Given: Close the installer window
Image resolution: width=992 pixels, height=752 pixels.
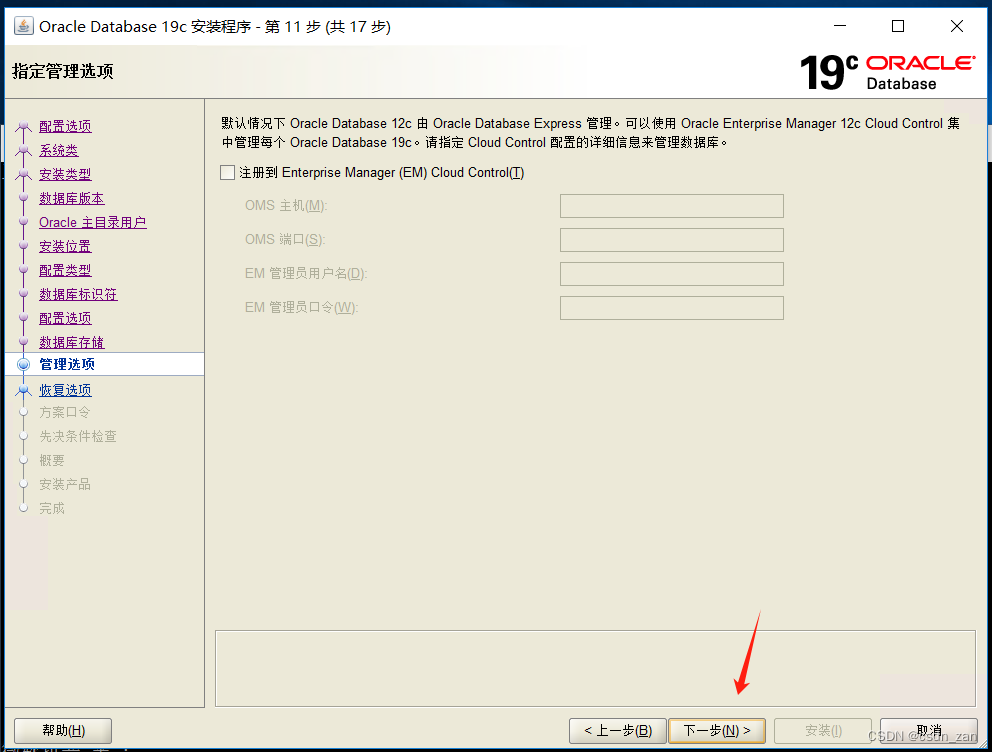Looking at the screenshot, I should 957,26.
